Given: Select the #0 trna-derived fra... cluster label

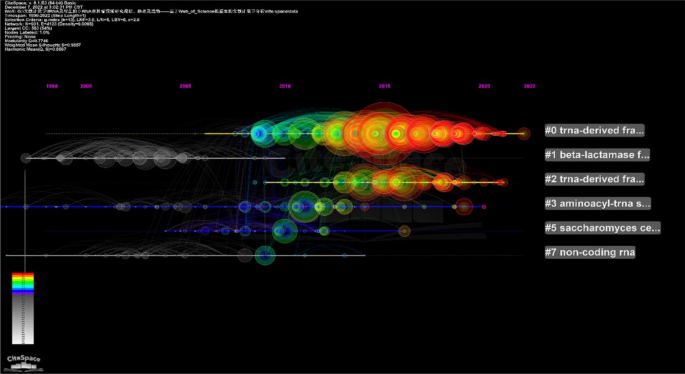Looking at the screenshot, I should [595, 130].
